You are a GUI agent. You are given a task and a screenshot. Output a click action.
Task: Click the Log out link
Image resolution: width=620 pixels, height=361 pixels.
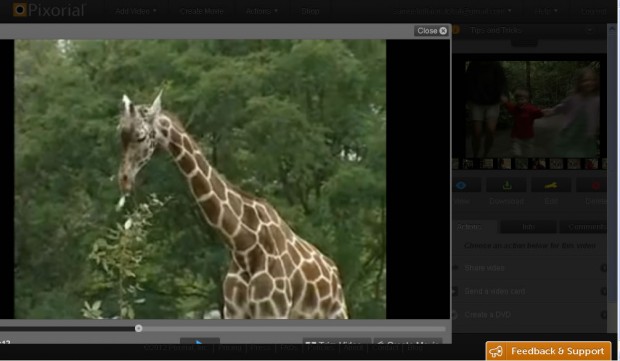(594, 11)
